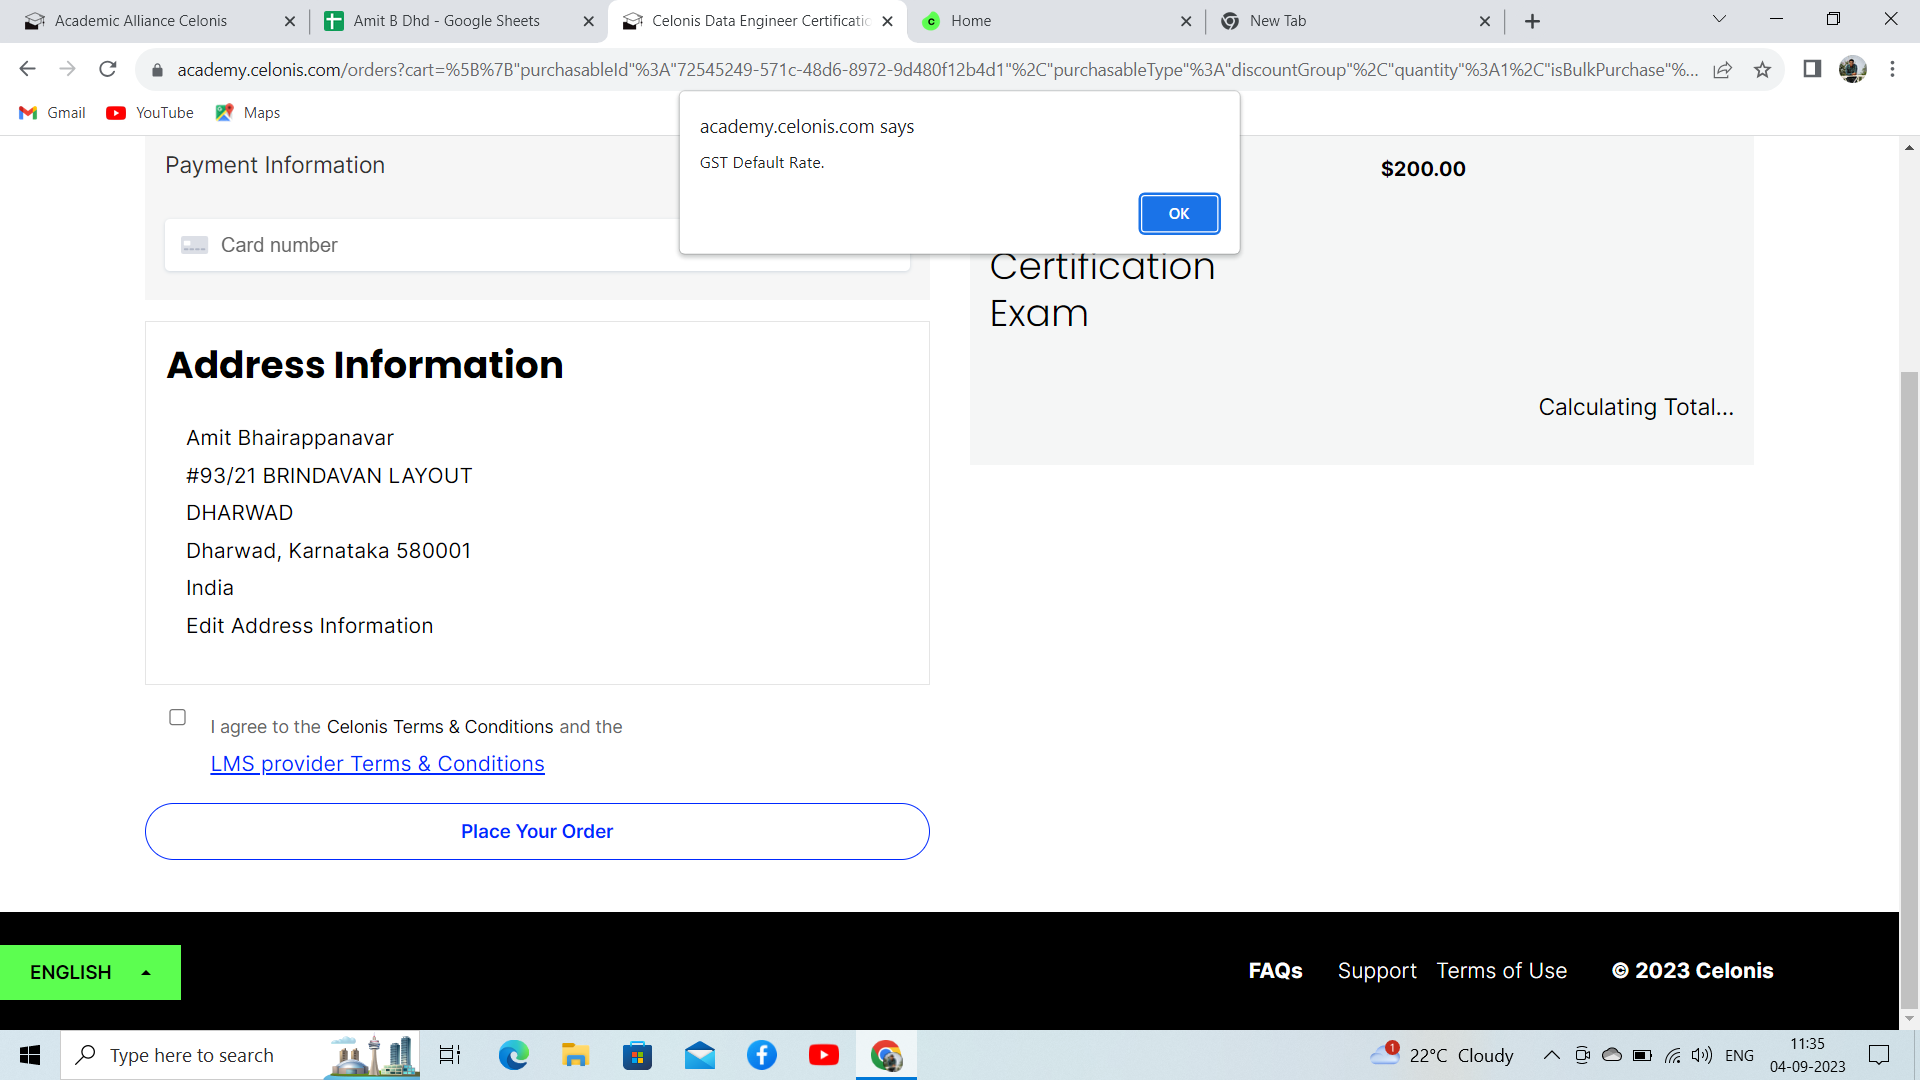Viewport: 1920px width, 1080px height.
Task: Open the Mail app from the taskbar
Action: tap(700, 1055)
